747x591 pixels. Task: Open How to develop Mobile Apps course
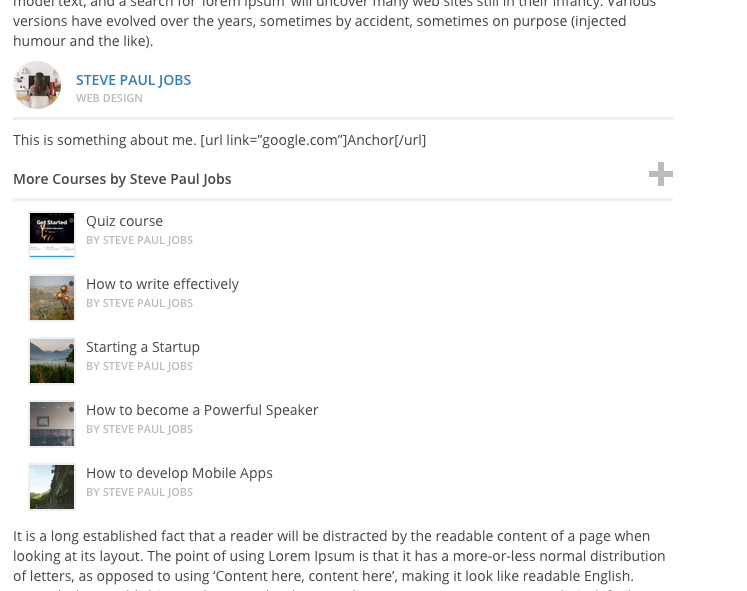pyautogui.click(x=179, y=473)
